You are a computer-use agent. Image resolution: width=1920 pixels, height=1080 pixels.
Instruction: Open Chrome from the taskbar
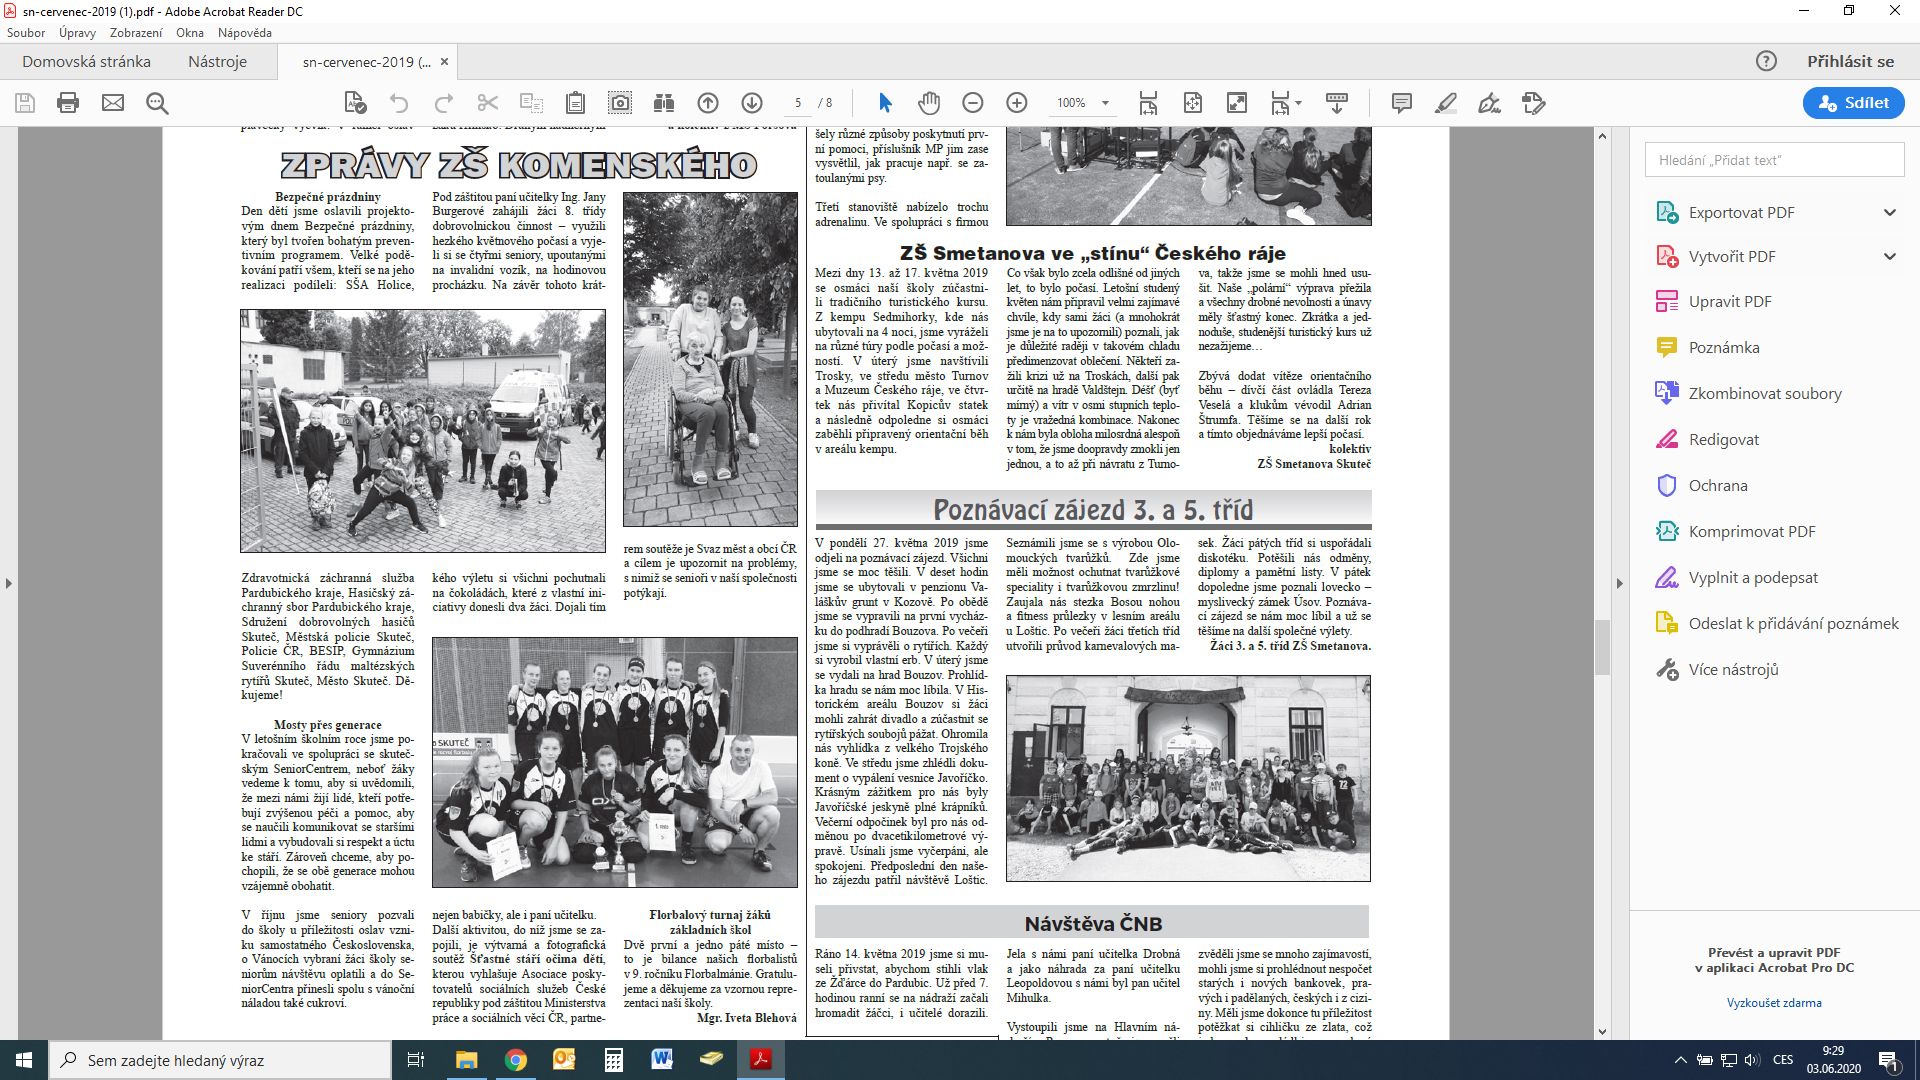click(515, 1060)
